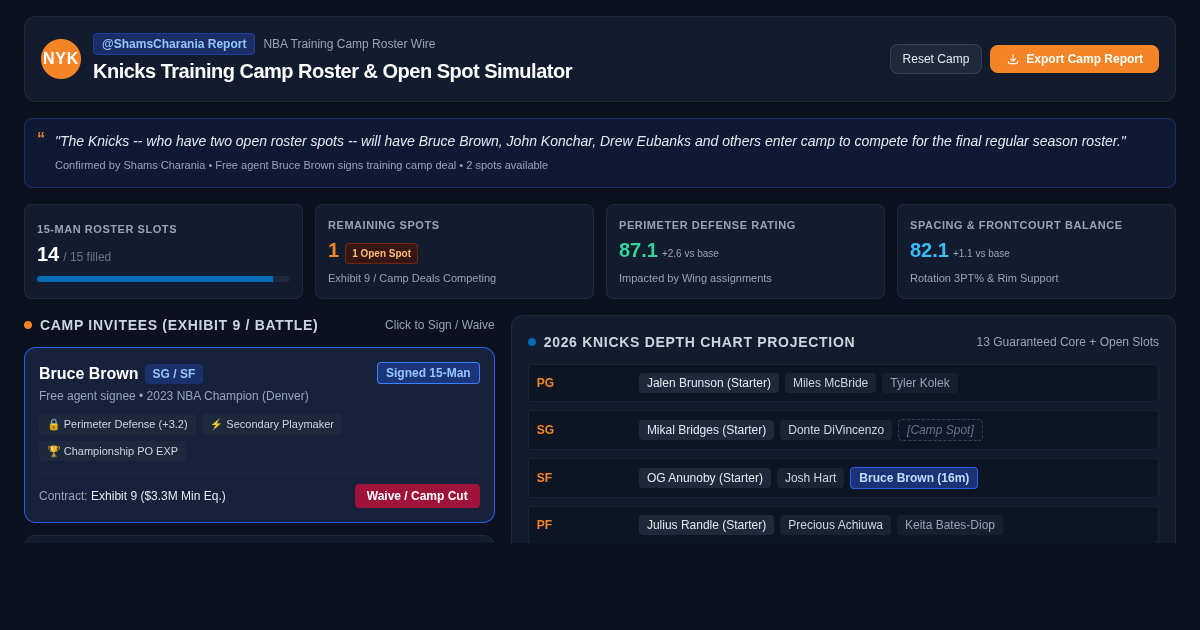Screen dimensions: 1200x630
Task: Click the empty [Camp Spot] slot in SG row
Action: (940, 430)
